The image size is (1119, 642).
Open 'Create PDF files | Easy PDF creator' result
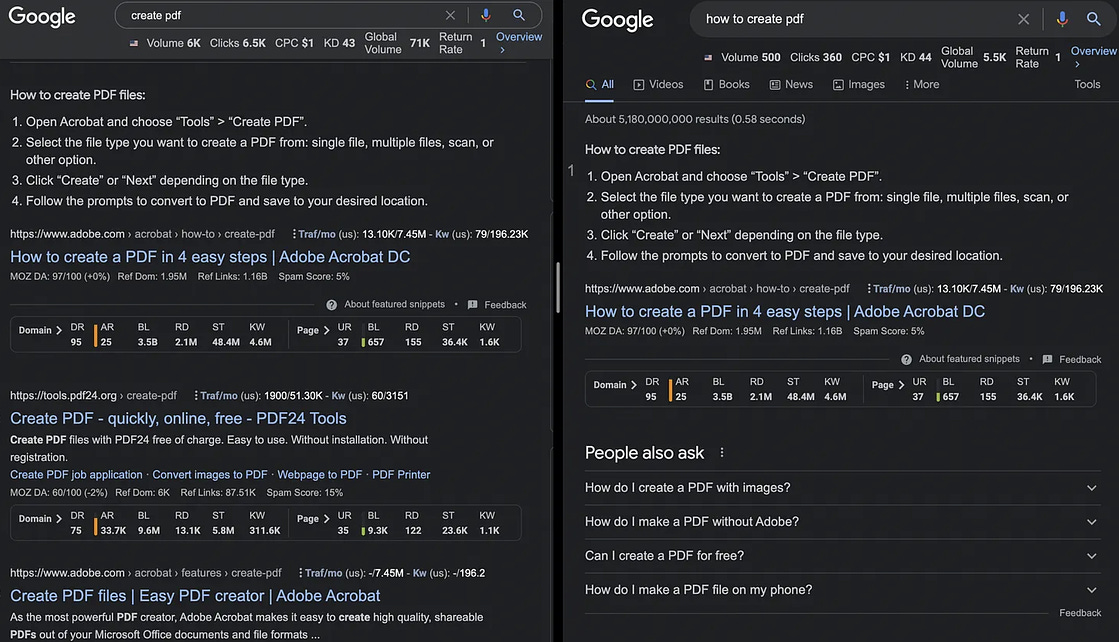195,596
